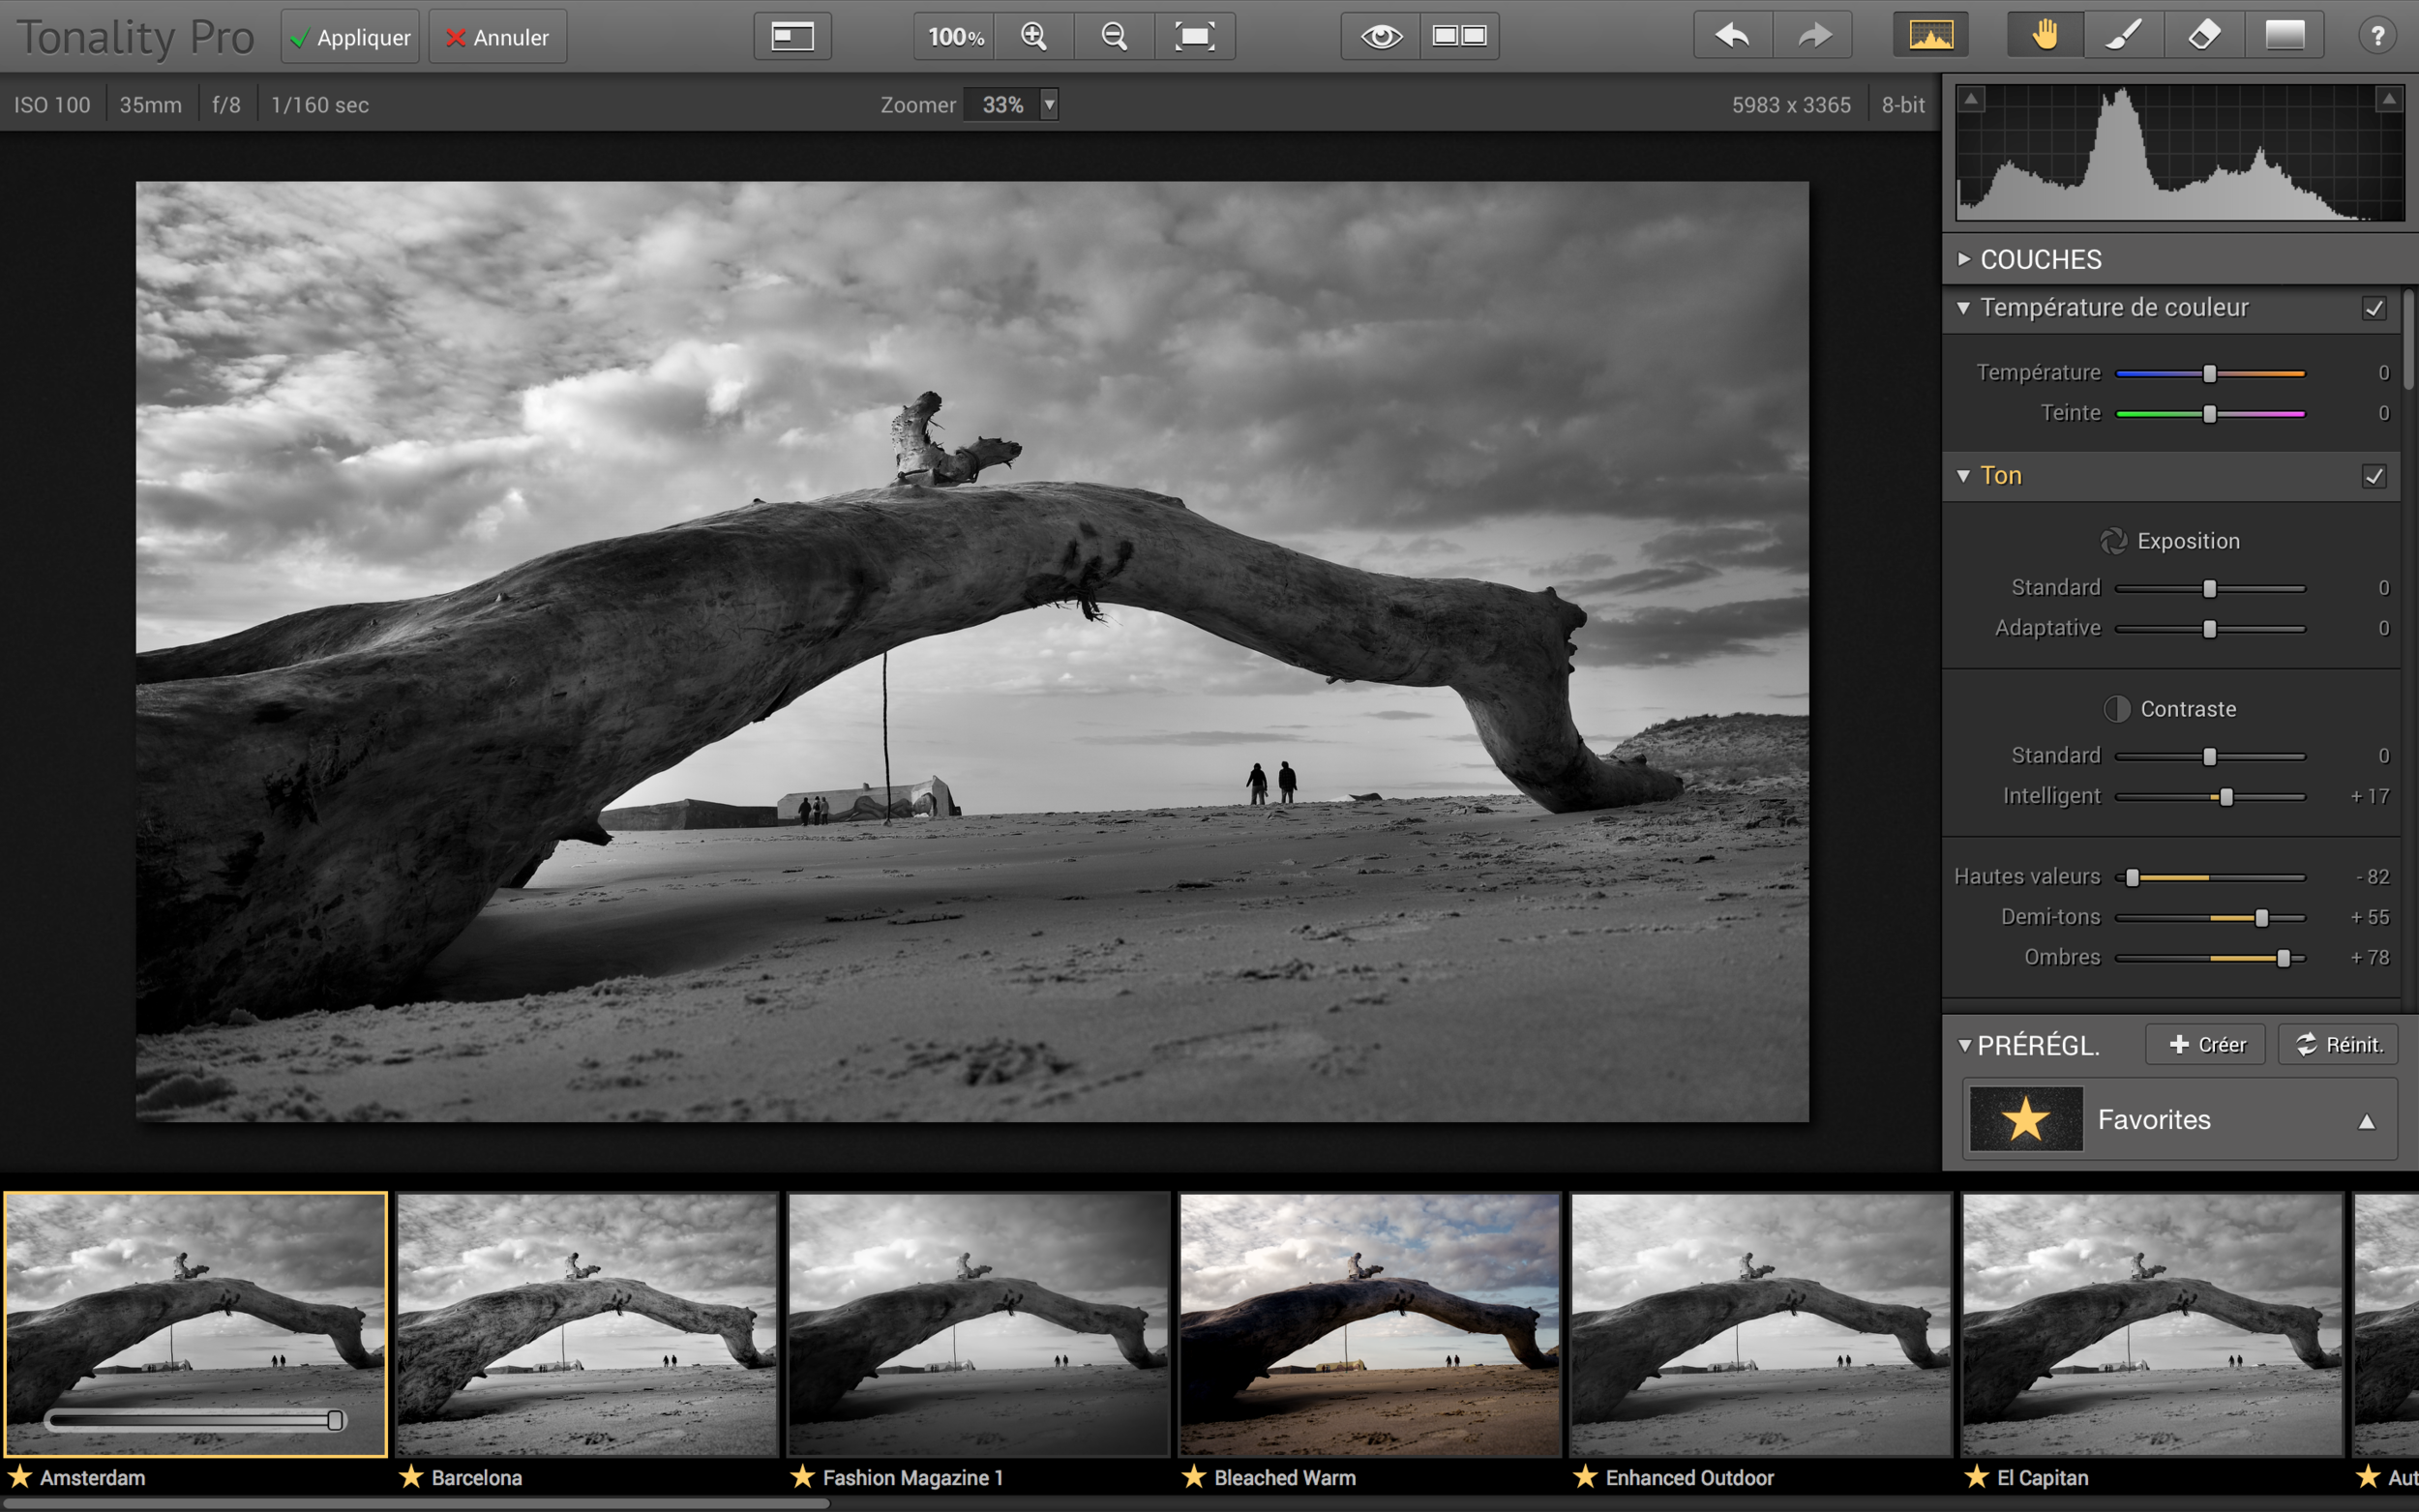Click the star beside El Capitan
Image resolution: width=2419 pixels, height=1512 pixels.
[1976, 1477]
